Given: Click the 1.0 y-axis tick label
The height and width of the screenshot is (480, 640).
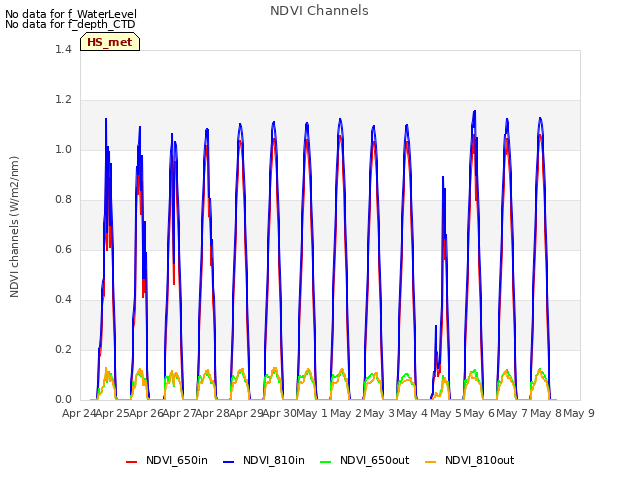Looking at the screenshot, I should click(x=63, y=149).
